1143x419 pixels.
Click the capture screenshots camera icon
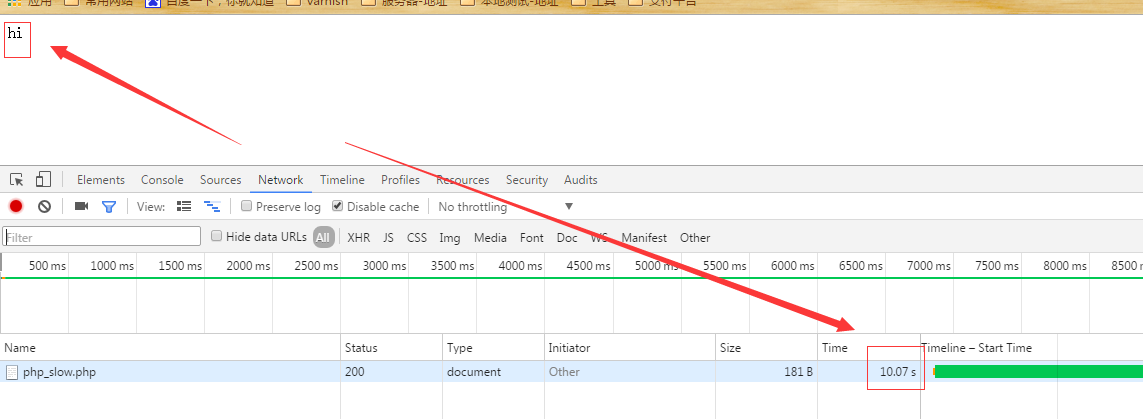(x=82, y=207)
